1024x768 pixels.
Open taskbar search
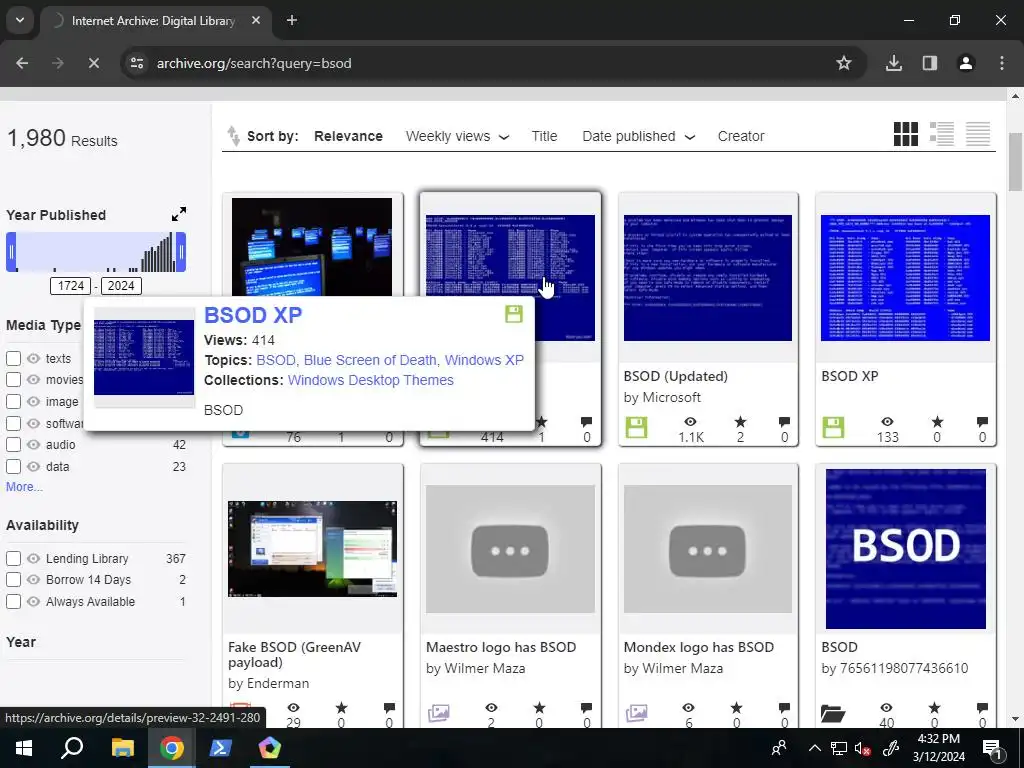tap(72, 748)
